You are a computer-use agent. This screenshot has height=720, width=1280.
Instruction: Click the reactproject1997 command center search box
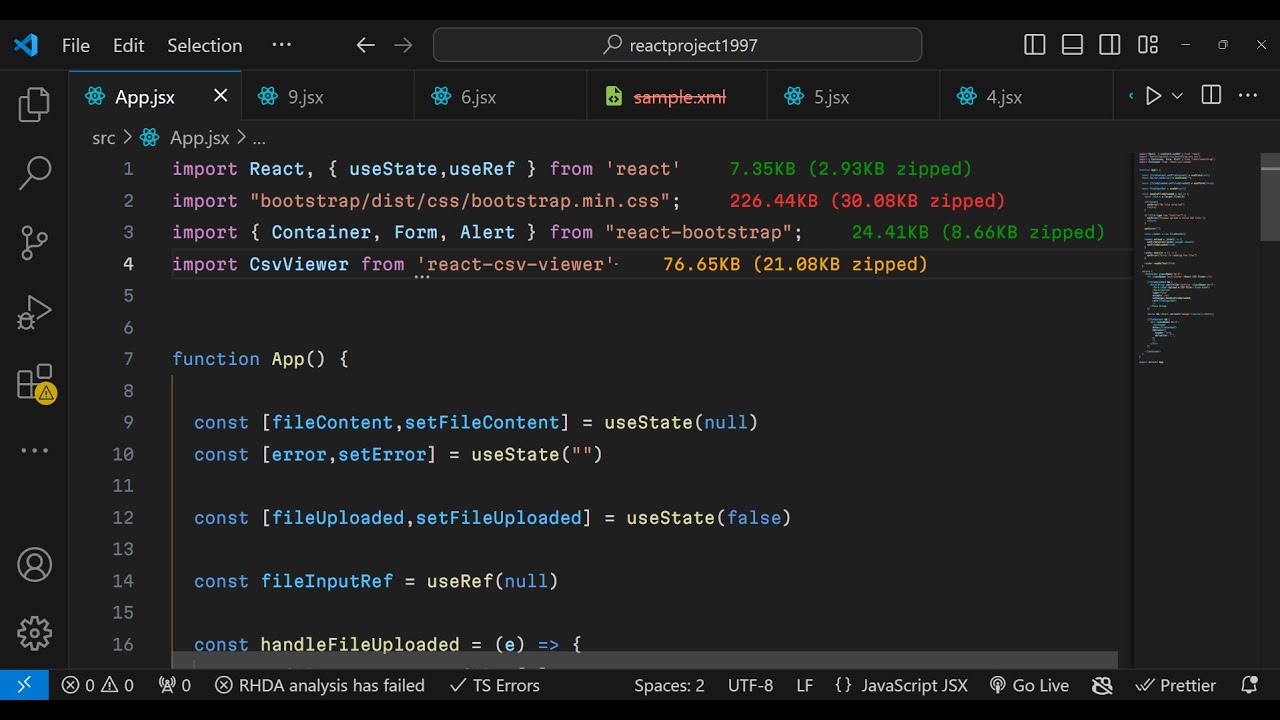(x=677, y=45)
